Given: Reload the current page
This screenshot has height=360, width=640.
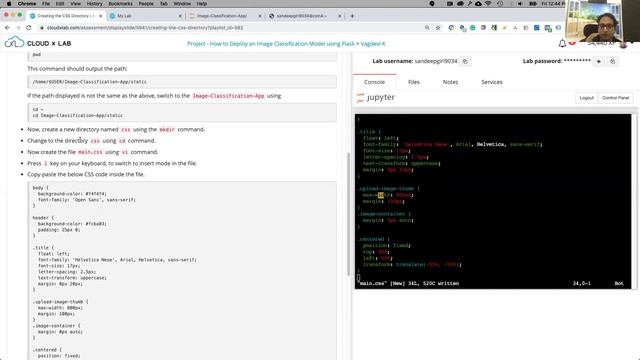Looking at the screenshot, I should coord(29,27).
